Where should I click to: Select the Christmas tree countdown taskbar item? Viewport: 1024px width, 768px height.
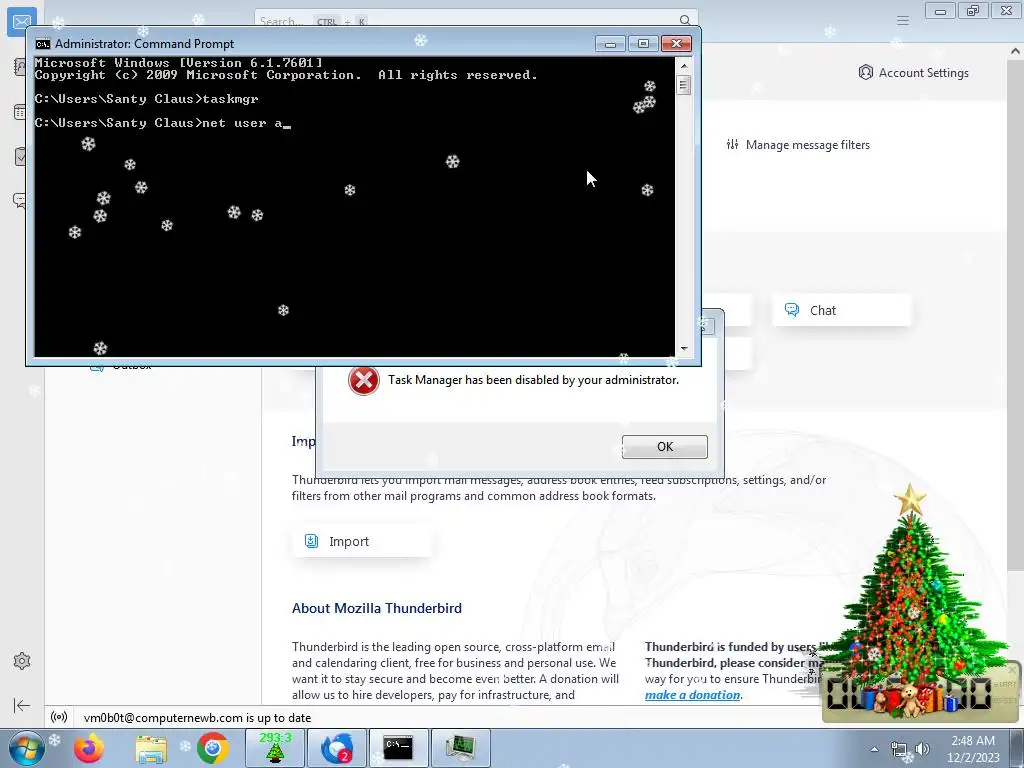pyautogui.click(x=275, y=748)
